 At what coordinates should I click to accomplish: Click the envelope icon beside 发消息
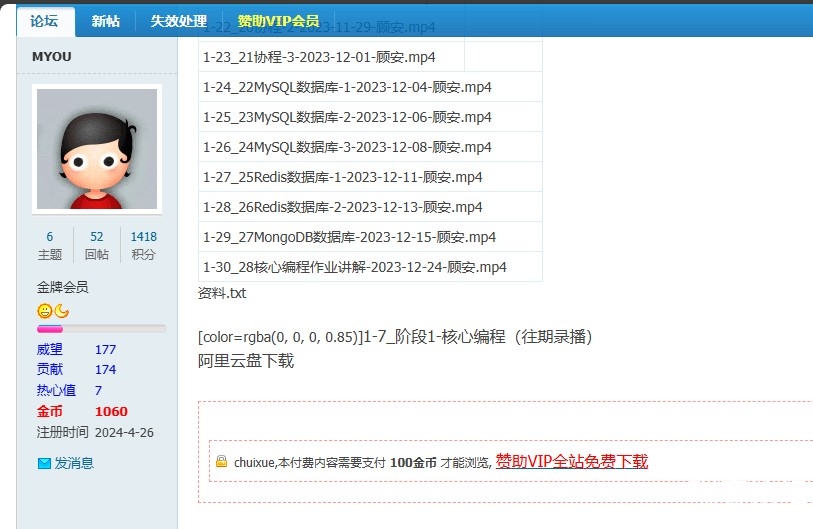point(44,463)
